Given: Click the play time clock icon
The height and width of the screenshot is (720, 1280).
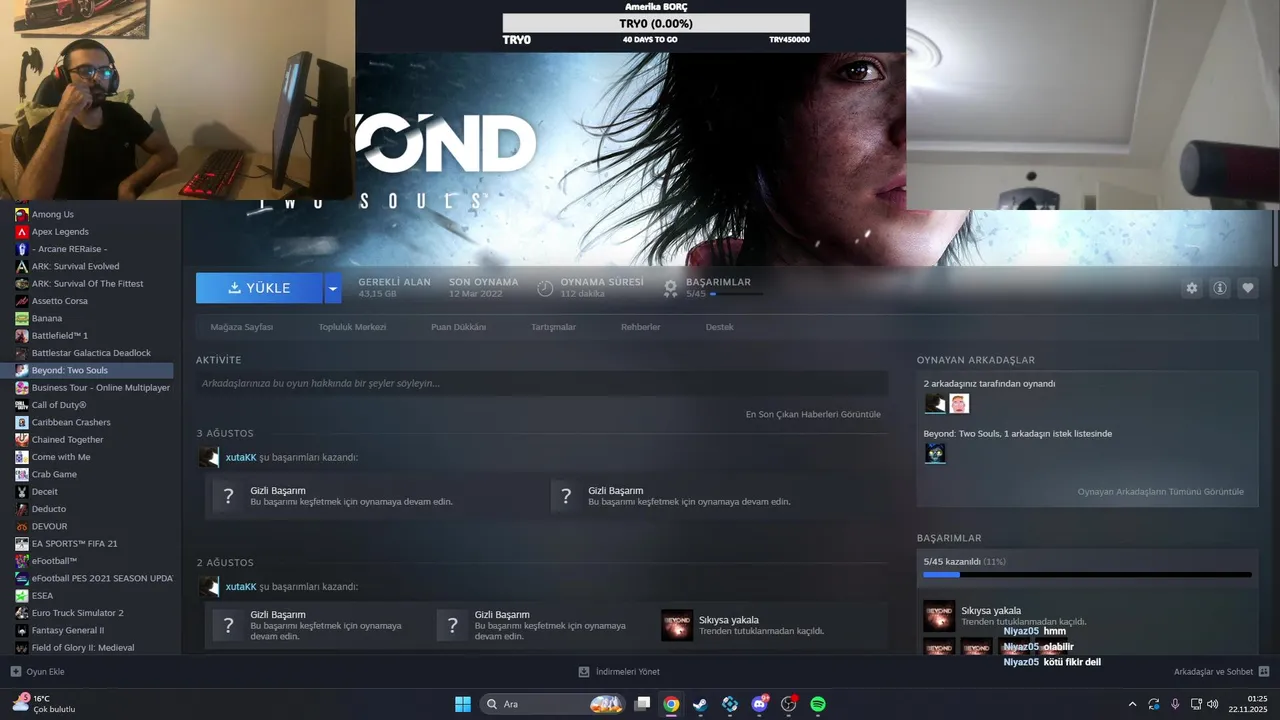Looking at the screenshot, I should click(545, 288).
